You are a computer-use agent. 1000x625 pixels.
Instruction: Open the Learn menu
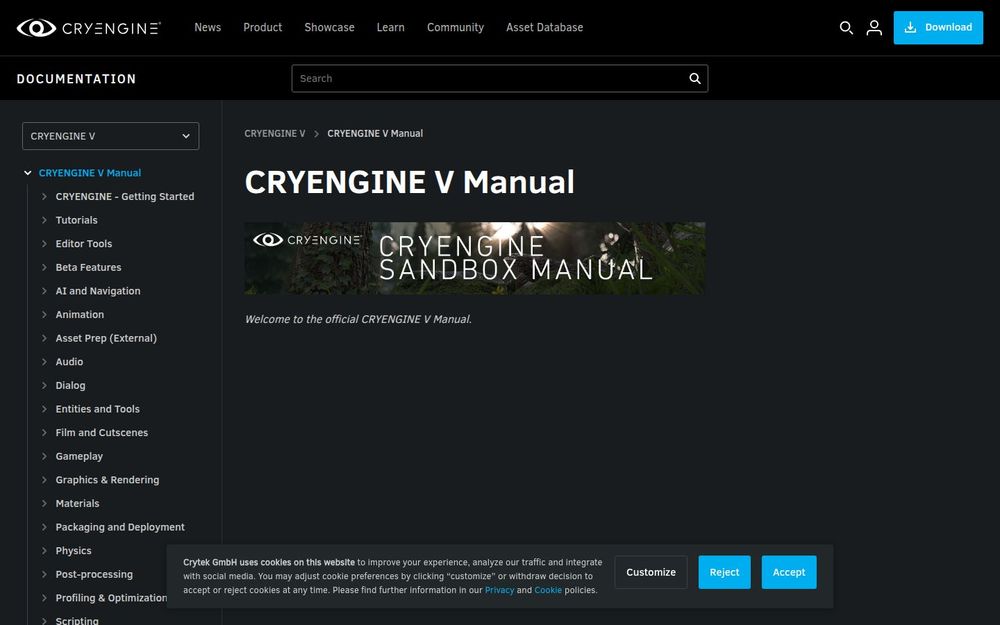(x=390, y=27)
